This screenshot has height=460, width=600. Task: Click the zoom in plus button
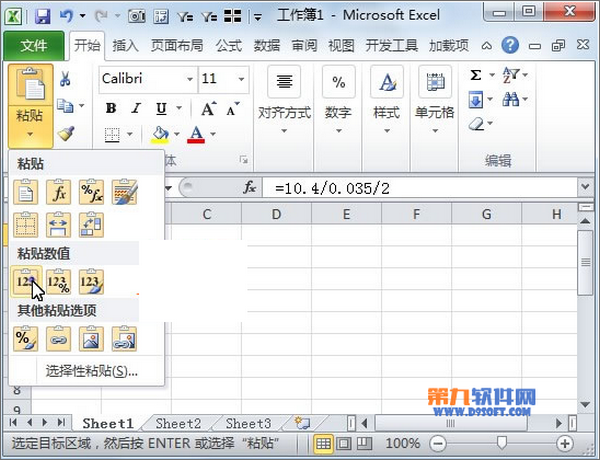click(x=565, y=444)
